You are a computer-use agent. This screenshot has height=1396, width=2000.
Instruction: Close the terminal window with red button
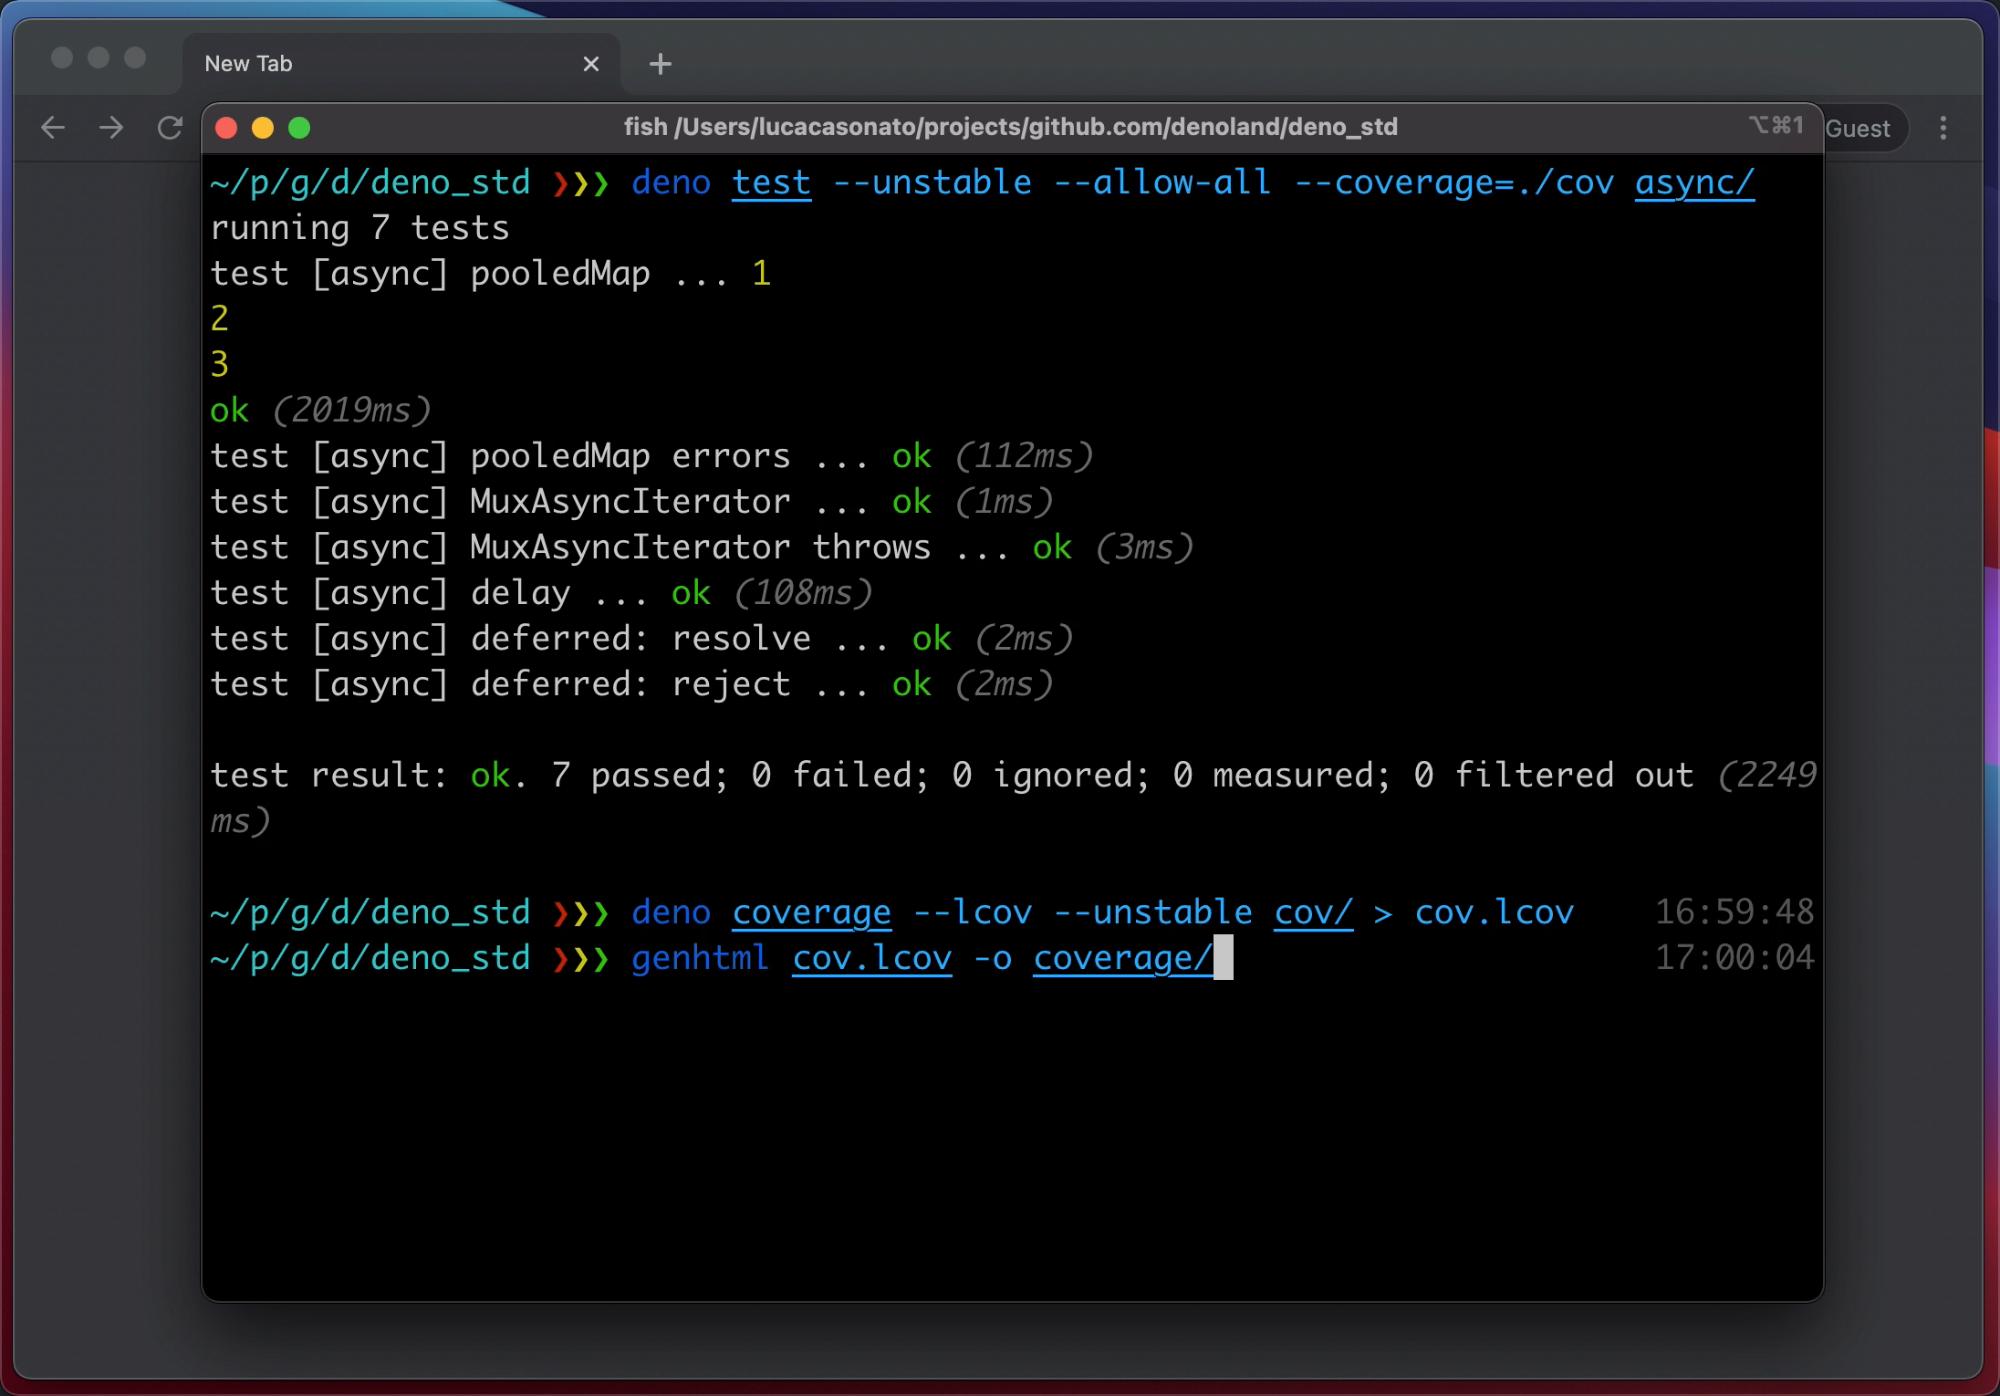point(226,128)
